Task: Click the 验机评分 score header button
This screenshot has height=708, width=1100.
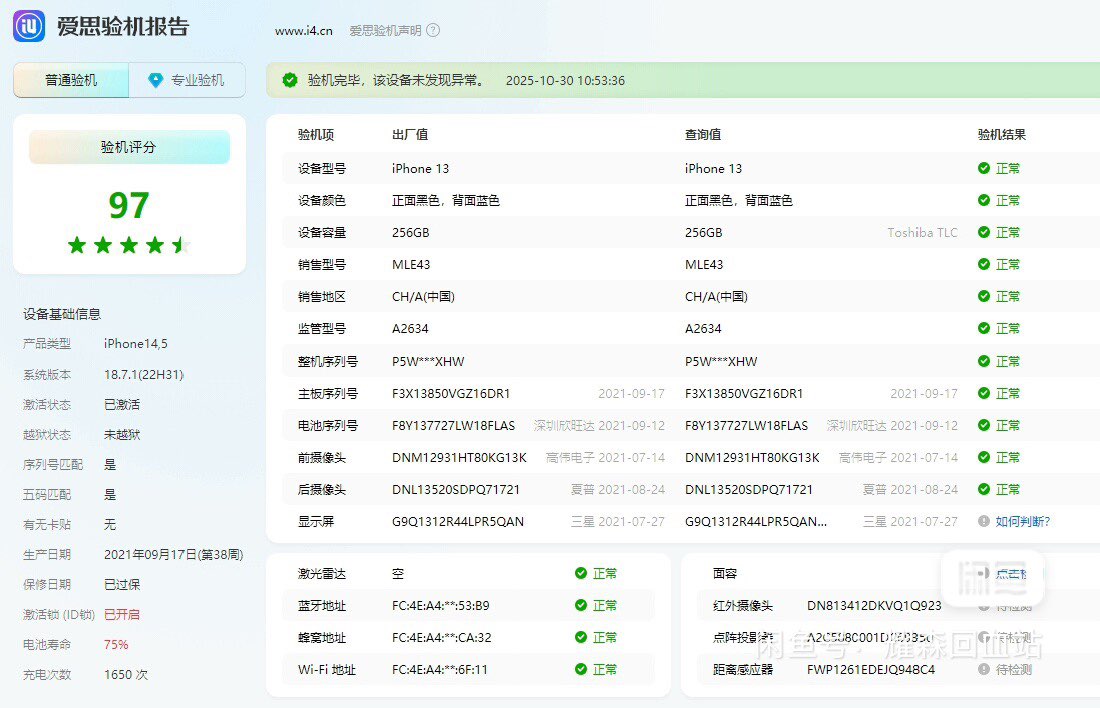Action: point(129,147)
